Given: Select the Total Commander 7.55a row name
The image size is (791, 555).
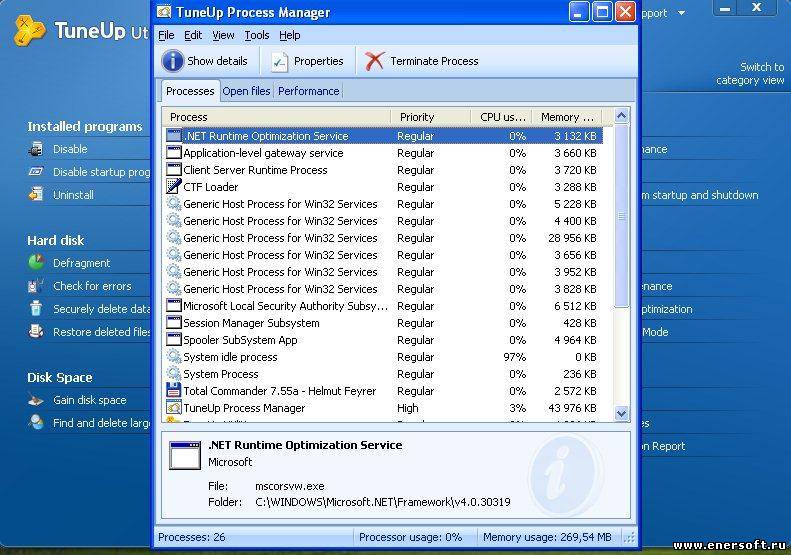Looking at the screenshot, I should (279, 391).
